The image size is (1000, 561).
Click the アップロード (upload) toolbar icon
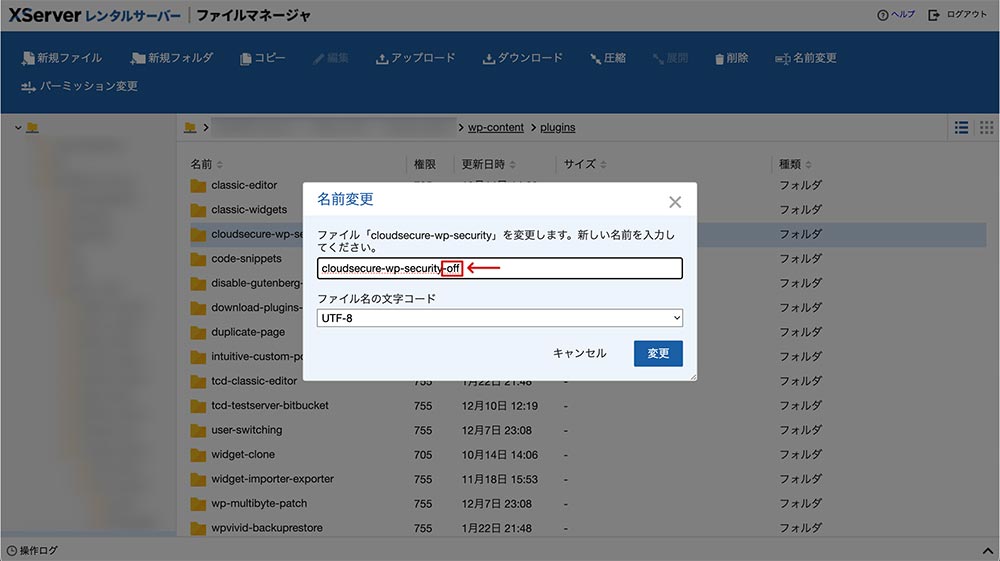[382, 59]
